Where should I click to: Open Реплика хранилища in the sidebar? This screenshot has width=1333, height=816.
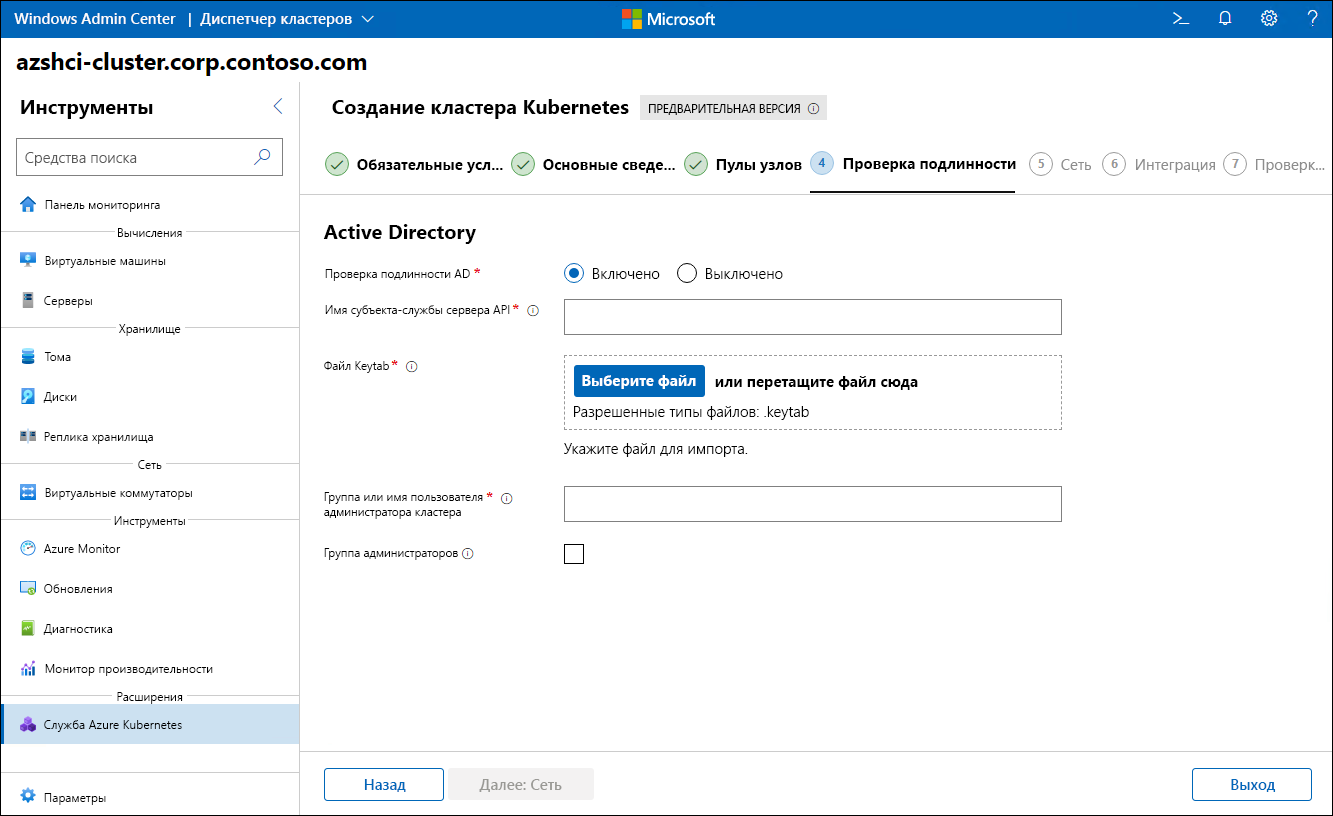coord(150,437)
